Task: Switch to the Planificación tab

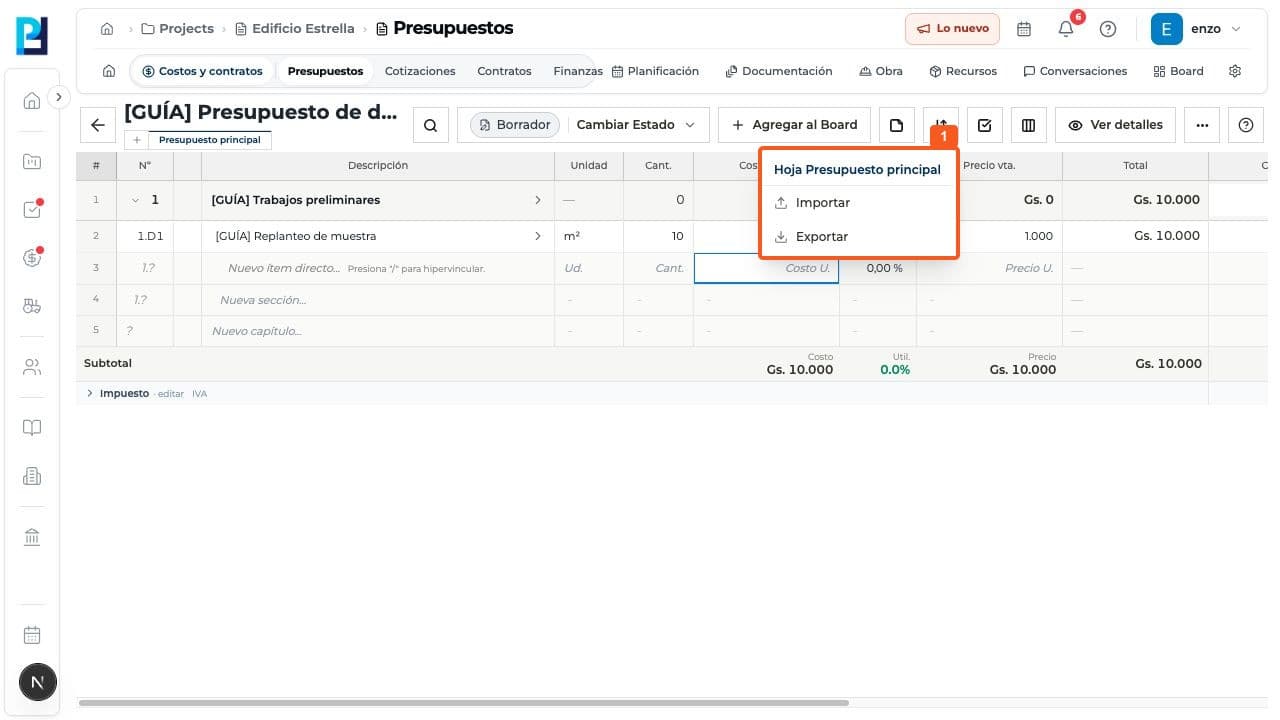Action: click(655, 71)
